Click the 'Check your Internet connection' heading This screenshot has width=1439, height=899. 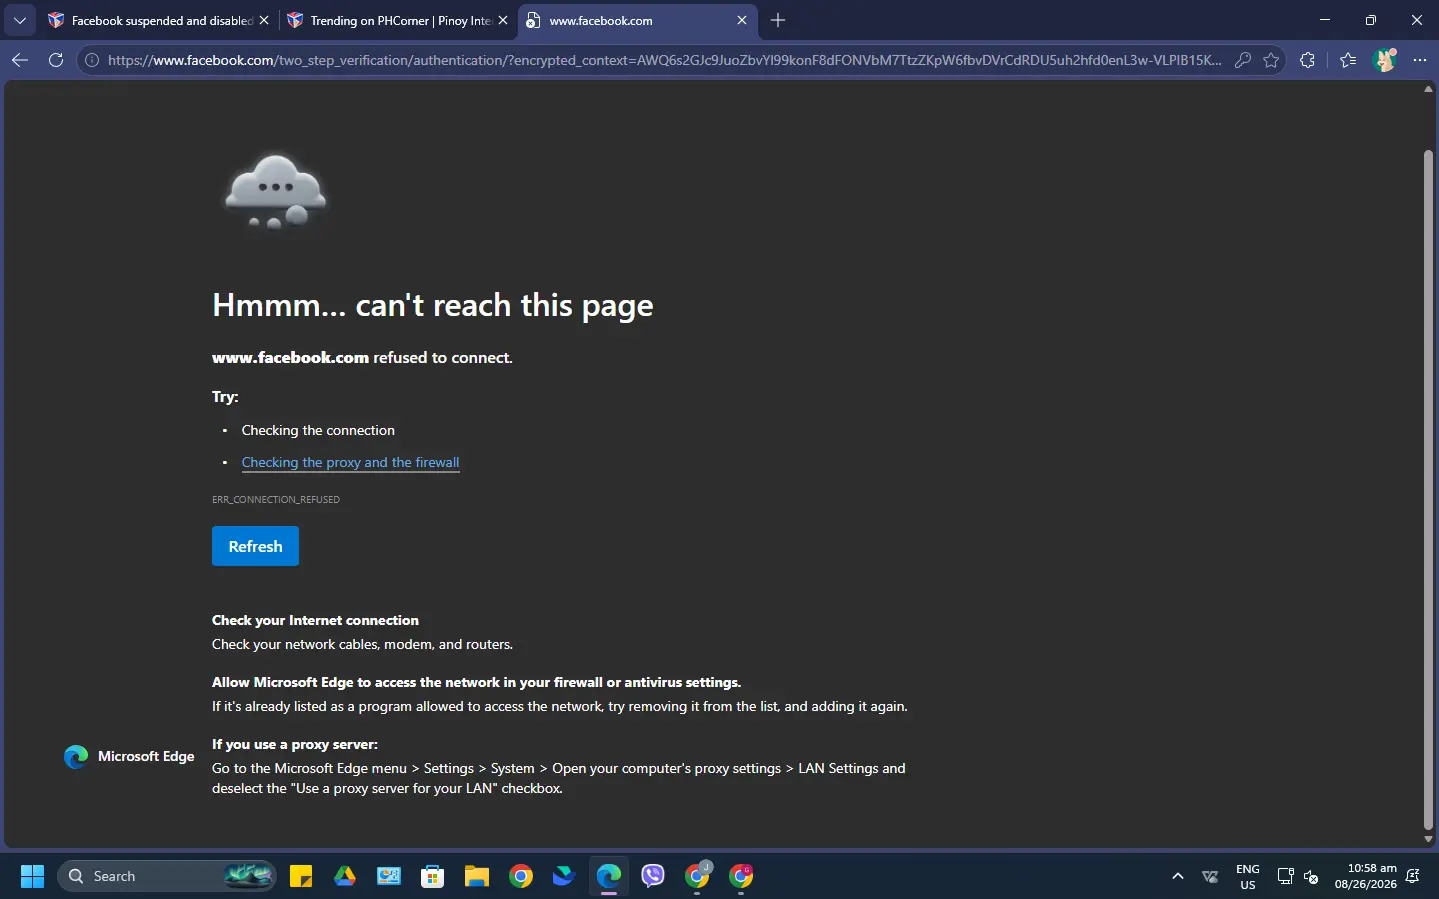coord(315,620)
